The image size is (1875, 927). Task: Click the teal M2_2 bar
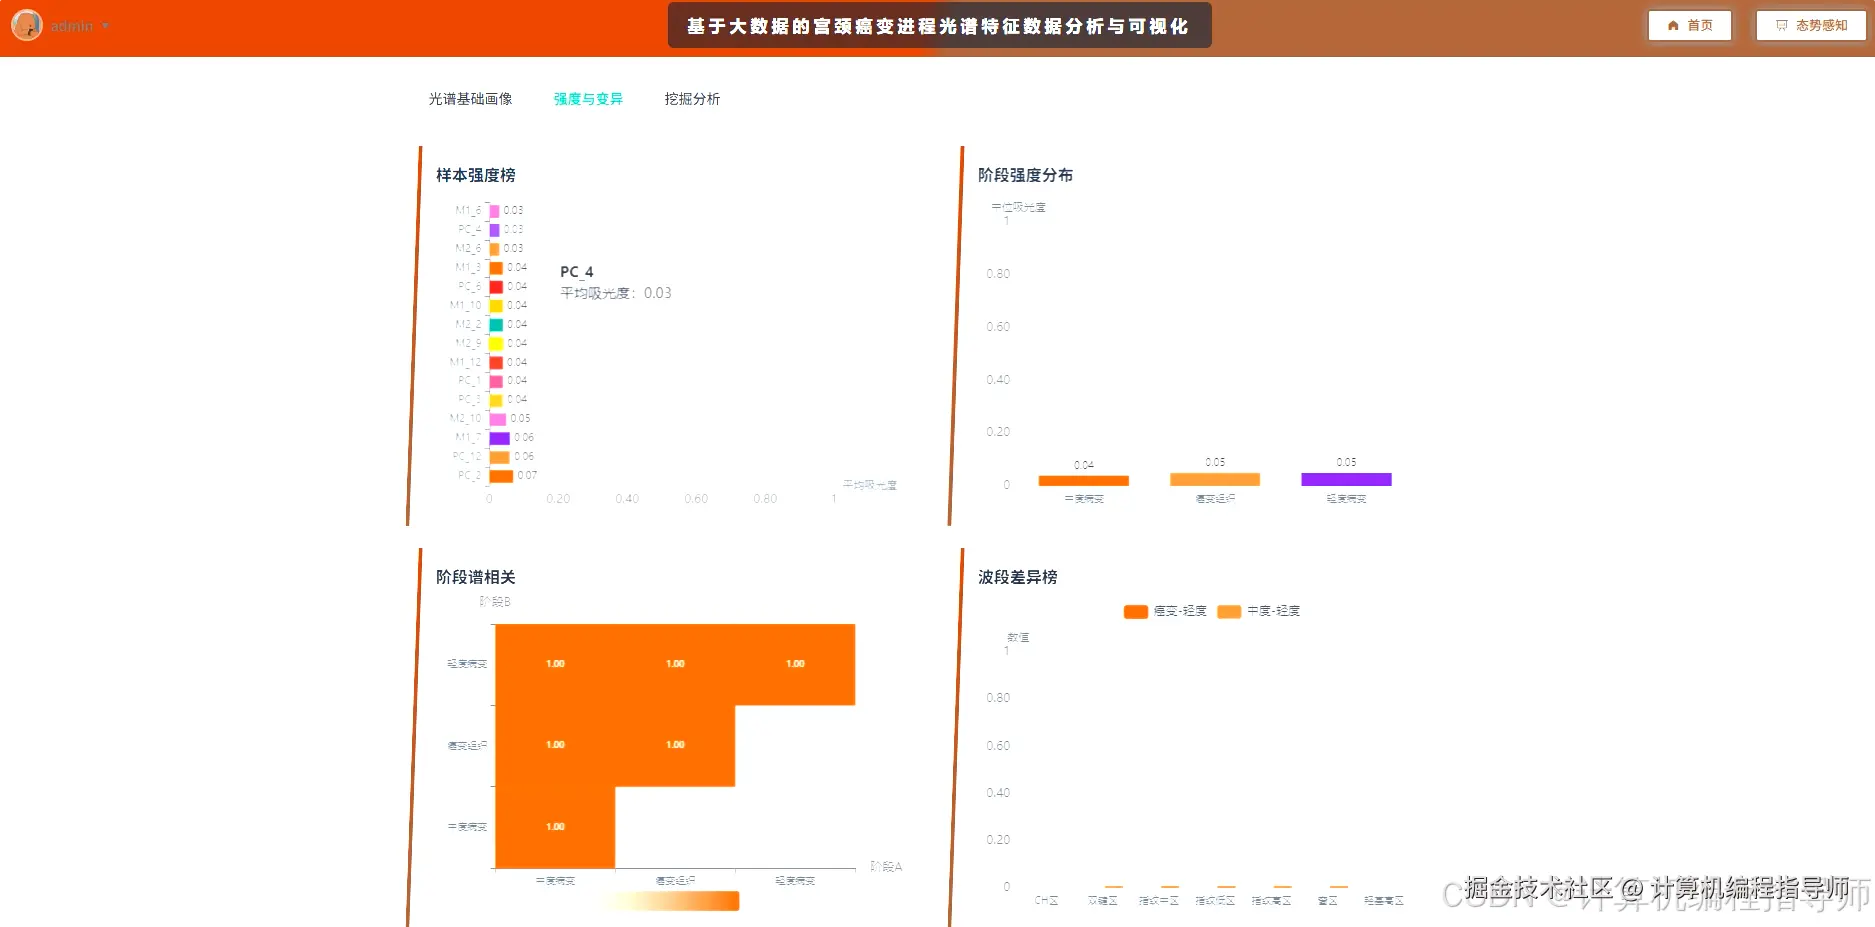tap(496, 325)
